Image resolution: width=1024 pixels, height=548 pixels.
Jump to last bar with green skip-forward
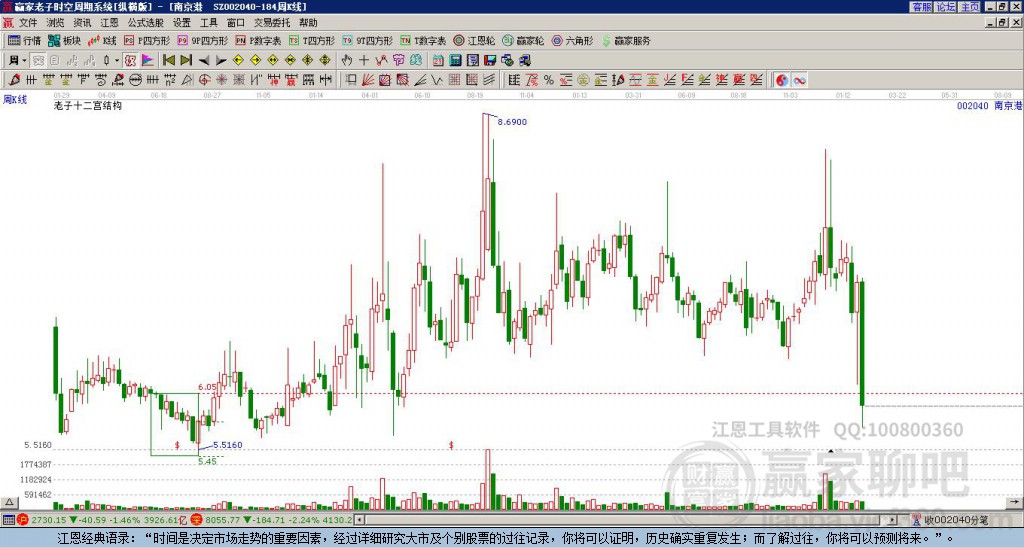tap(186, 61)
